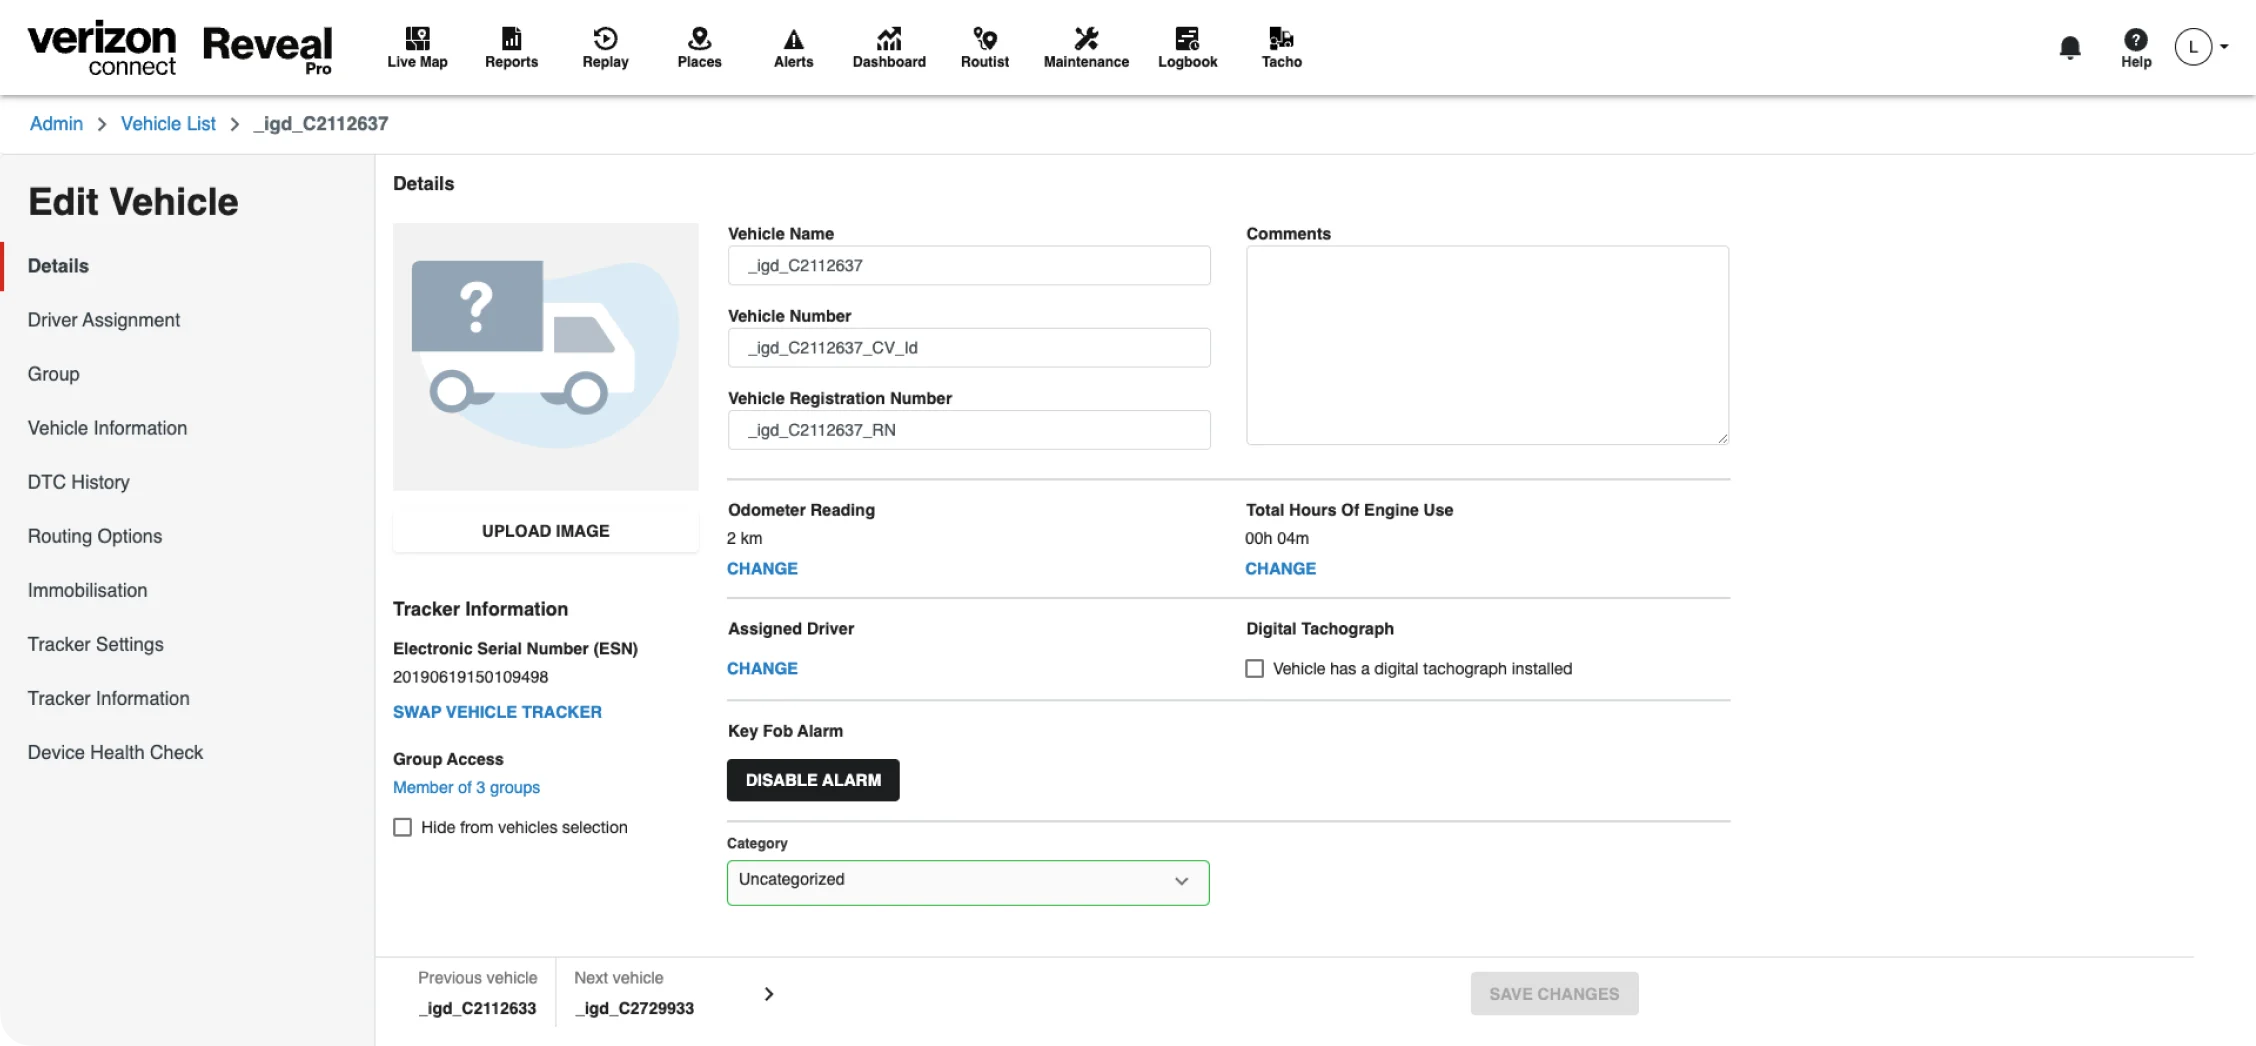Select Details in the sidebar
The height and width of the screenshot is (1046, 2256).
tap(58, 266)
